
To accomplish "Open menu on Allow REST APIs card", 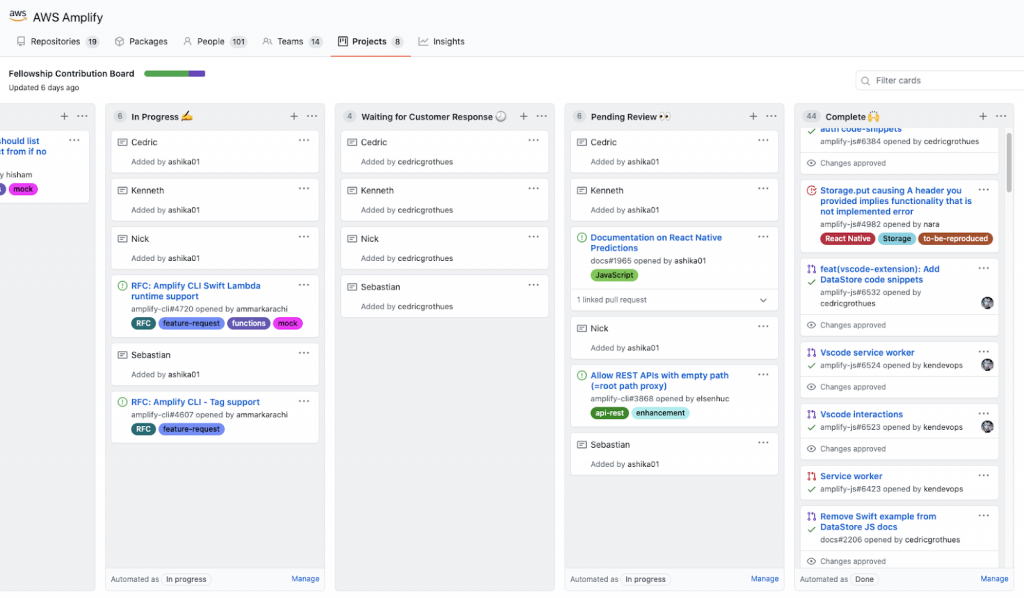I will point(763,375).
